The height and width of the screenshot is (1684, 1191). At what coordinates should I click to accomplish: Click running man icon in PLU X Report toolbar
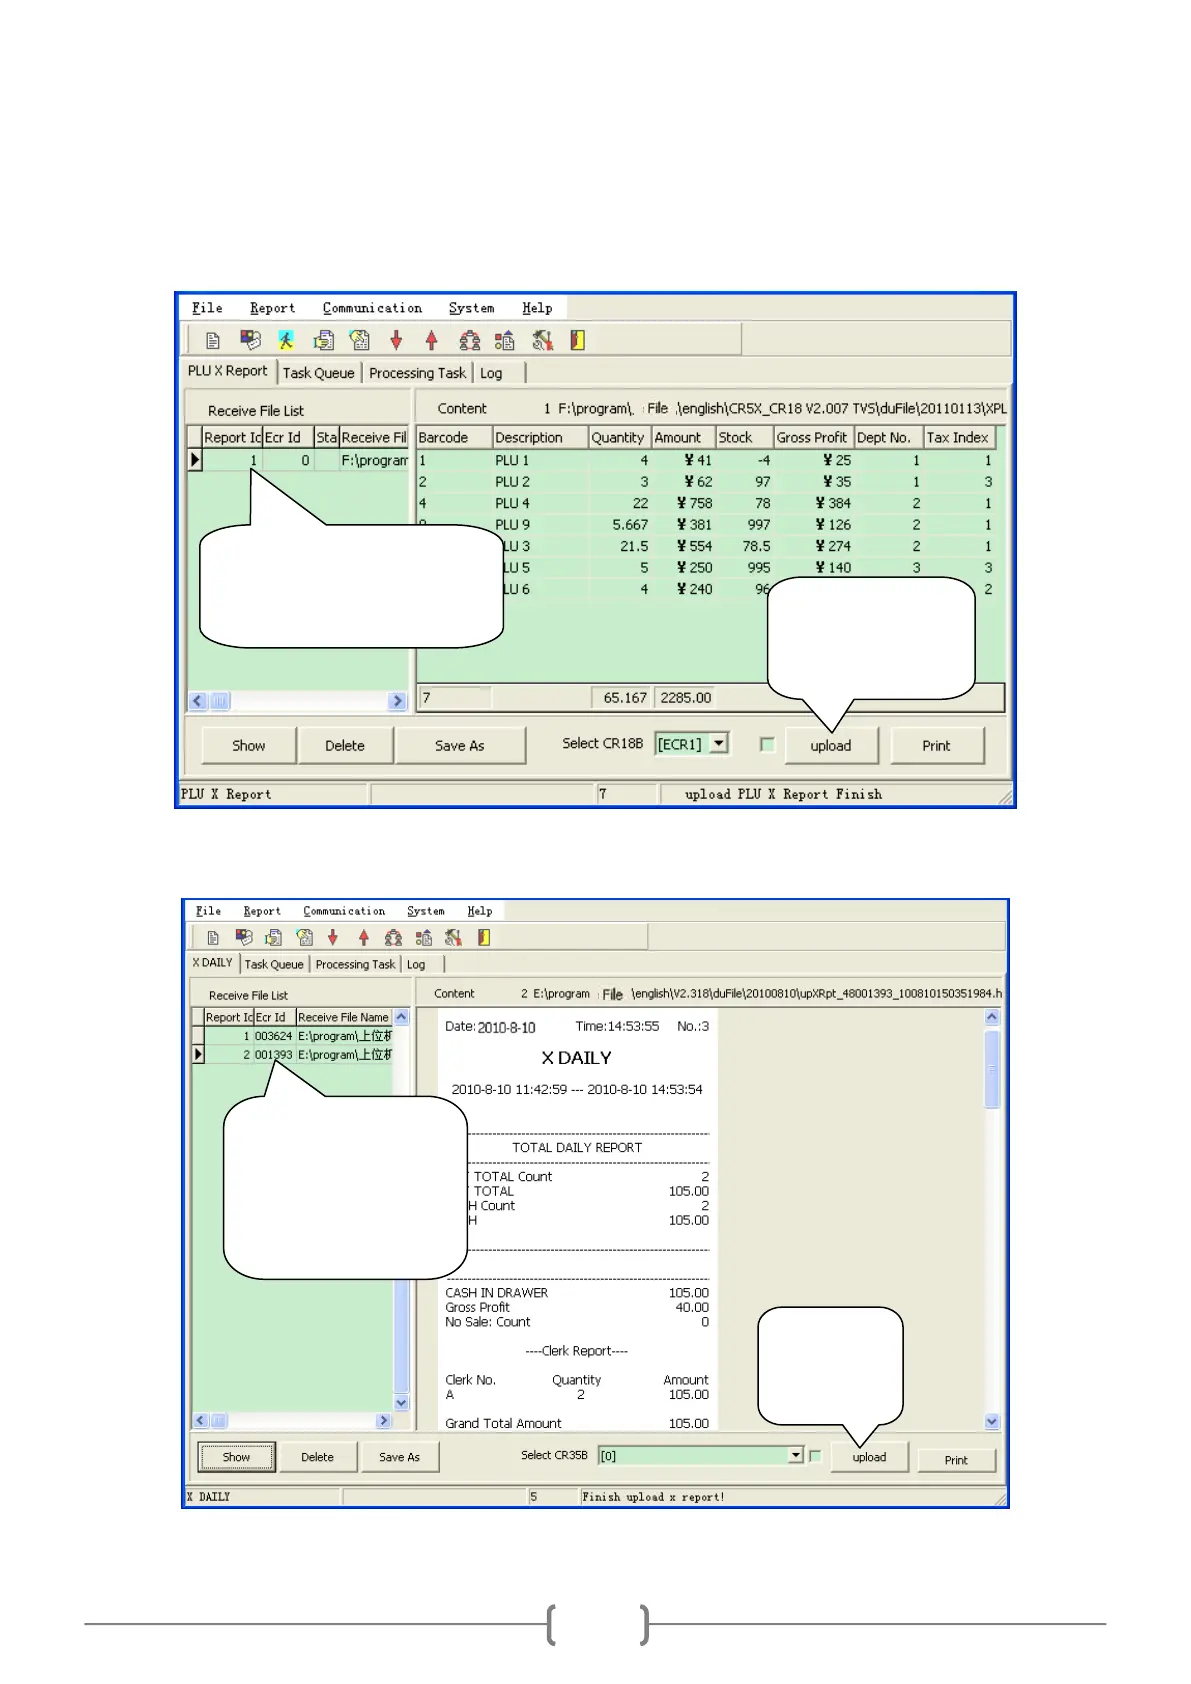[286, 341]
